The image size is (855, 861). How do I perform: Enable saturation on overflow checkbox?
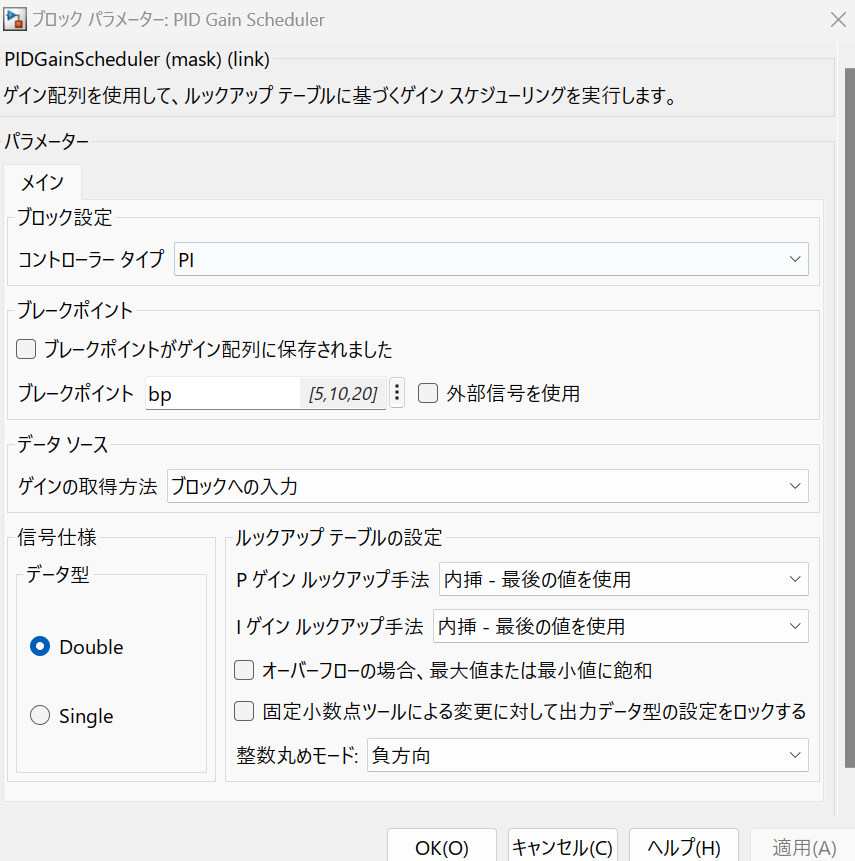244,670
